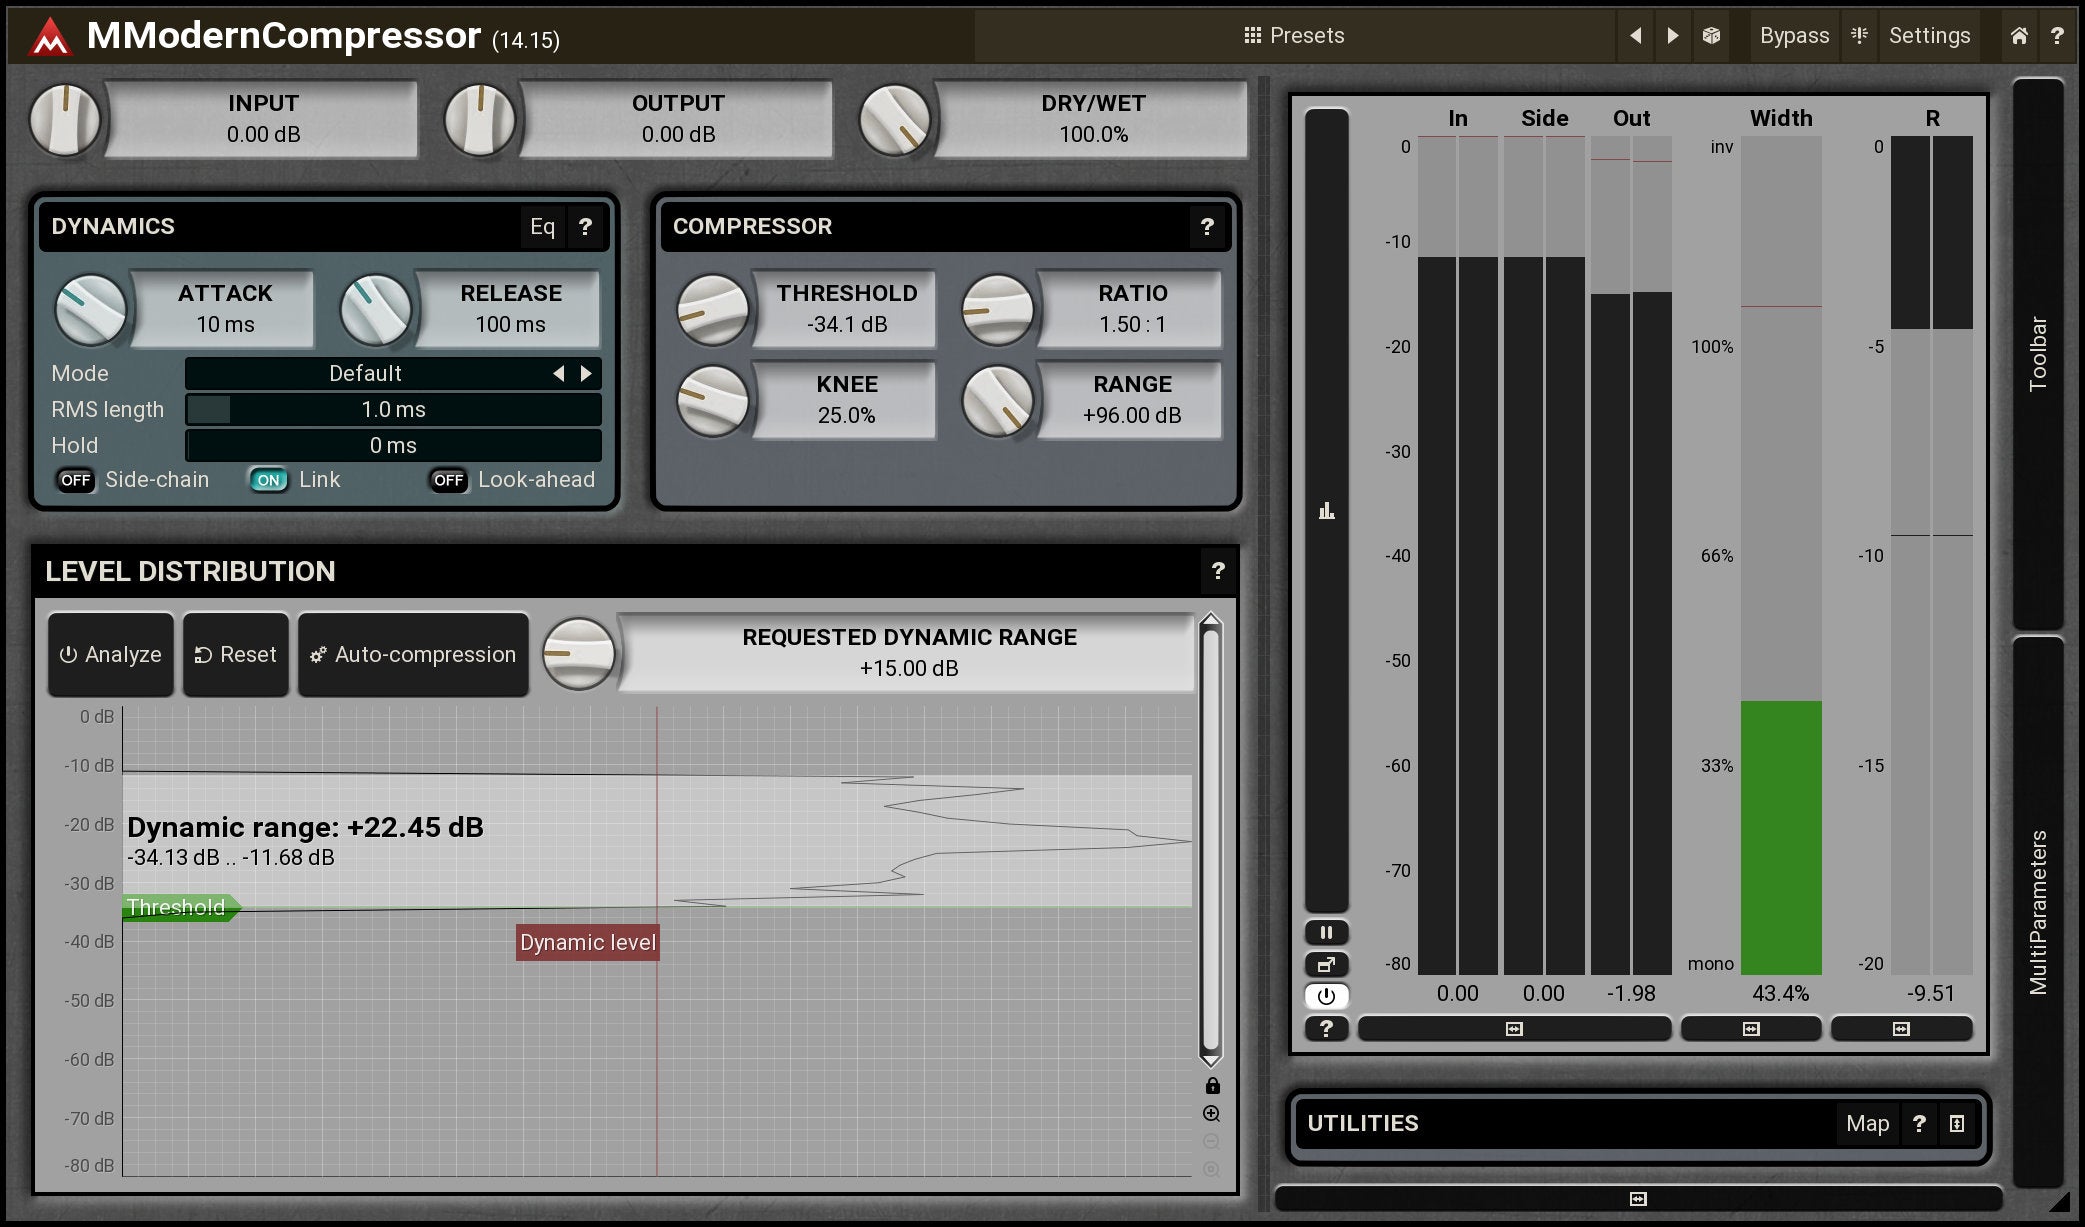Open the Presets menu
Image resolution: width=2085 pixels, height=1227 pixels.
(x=1294, y=36)
